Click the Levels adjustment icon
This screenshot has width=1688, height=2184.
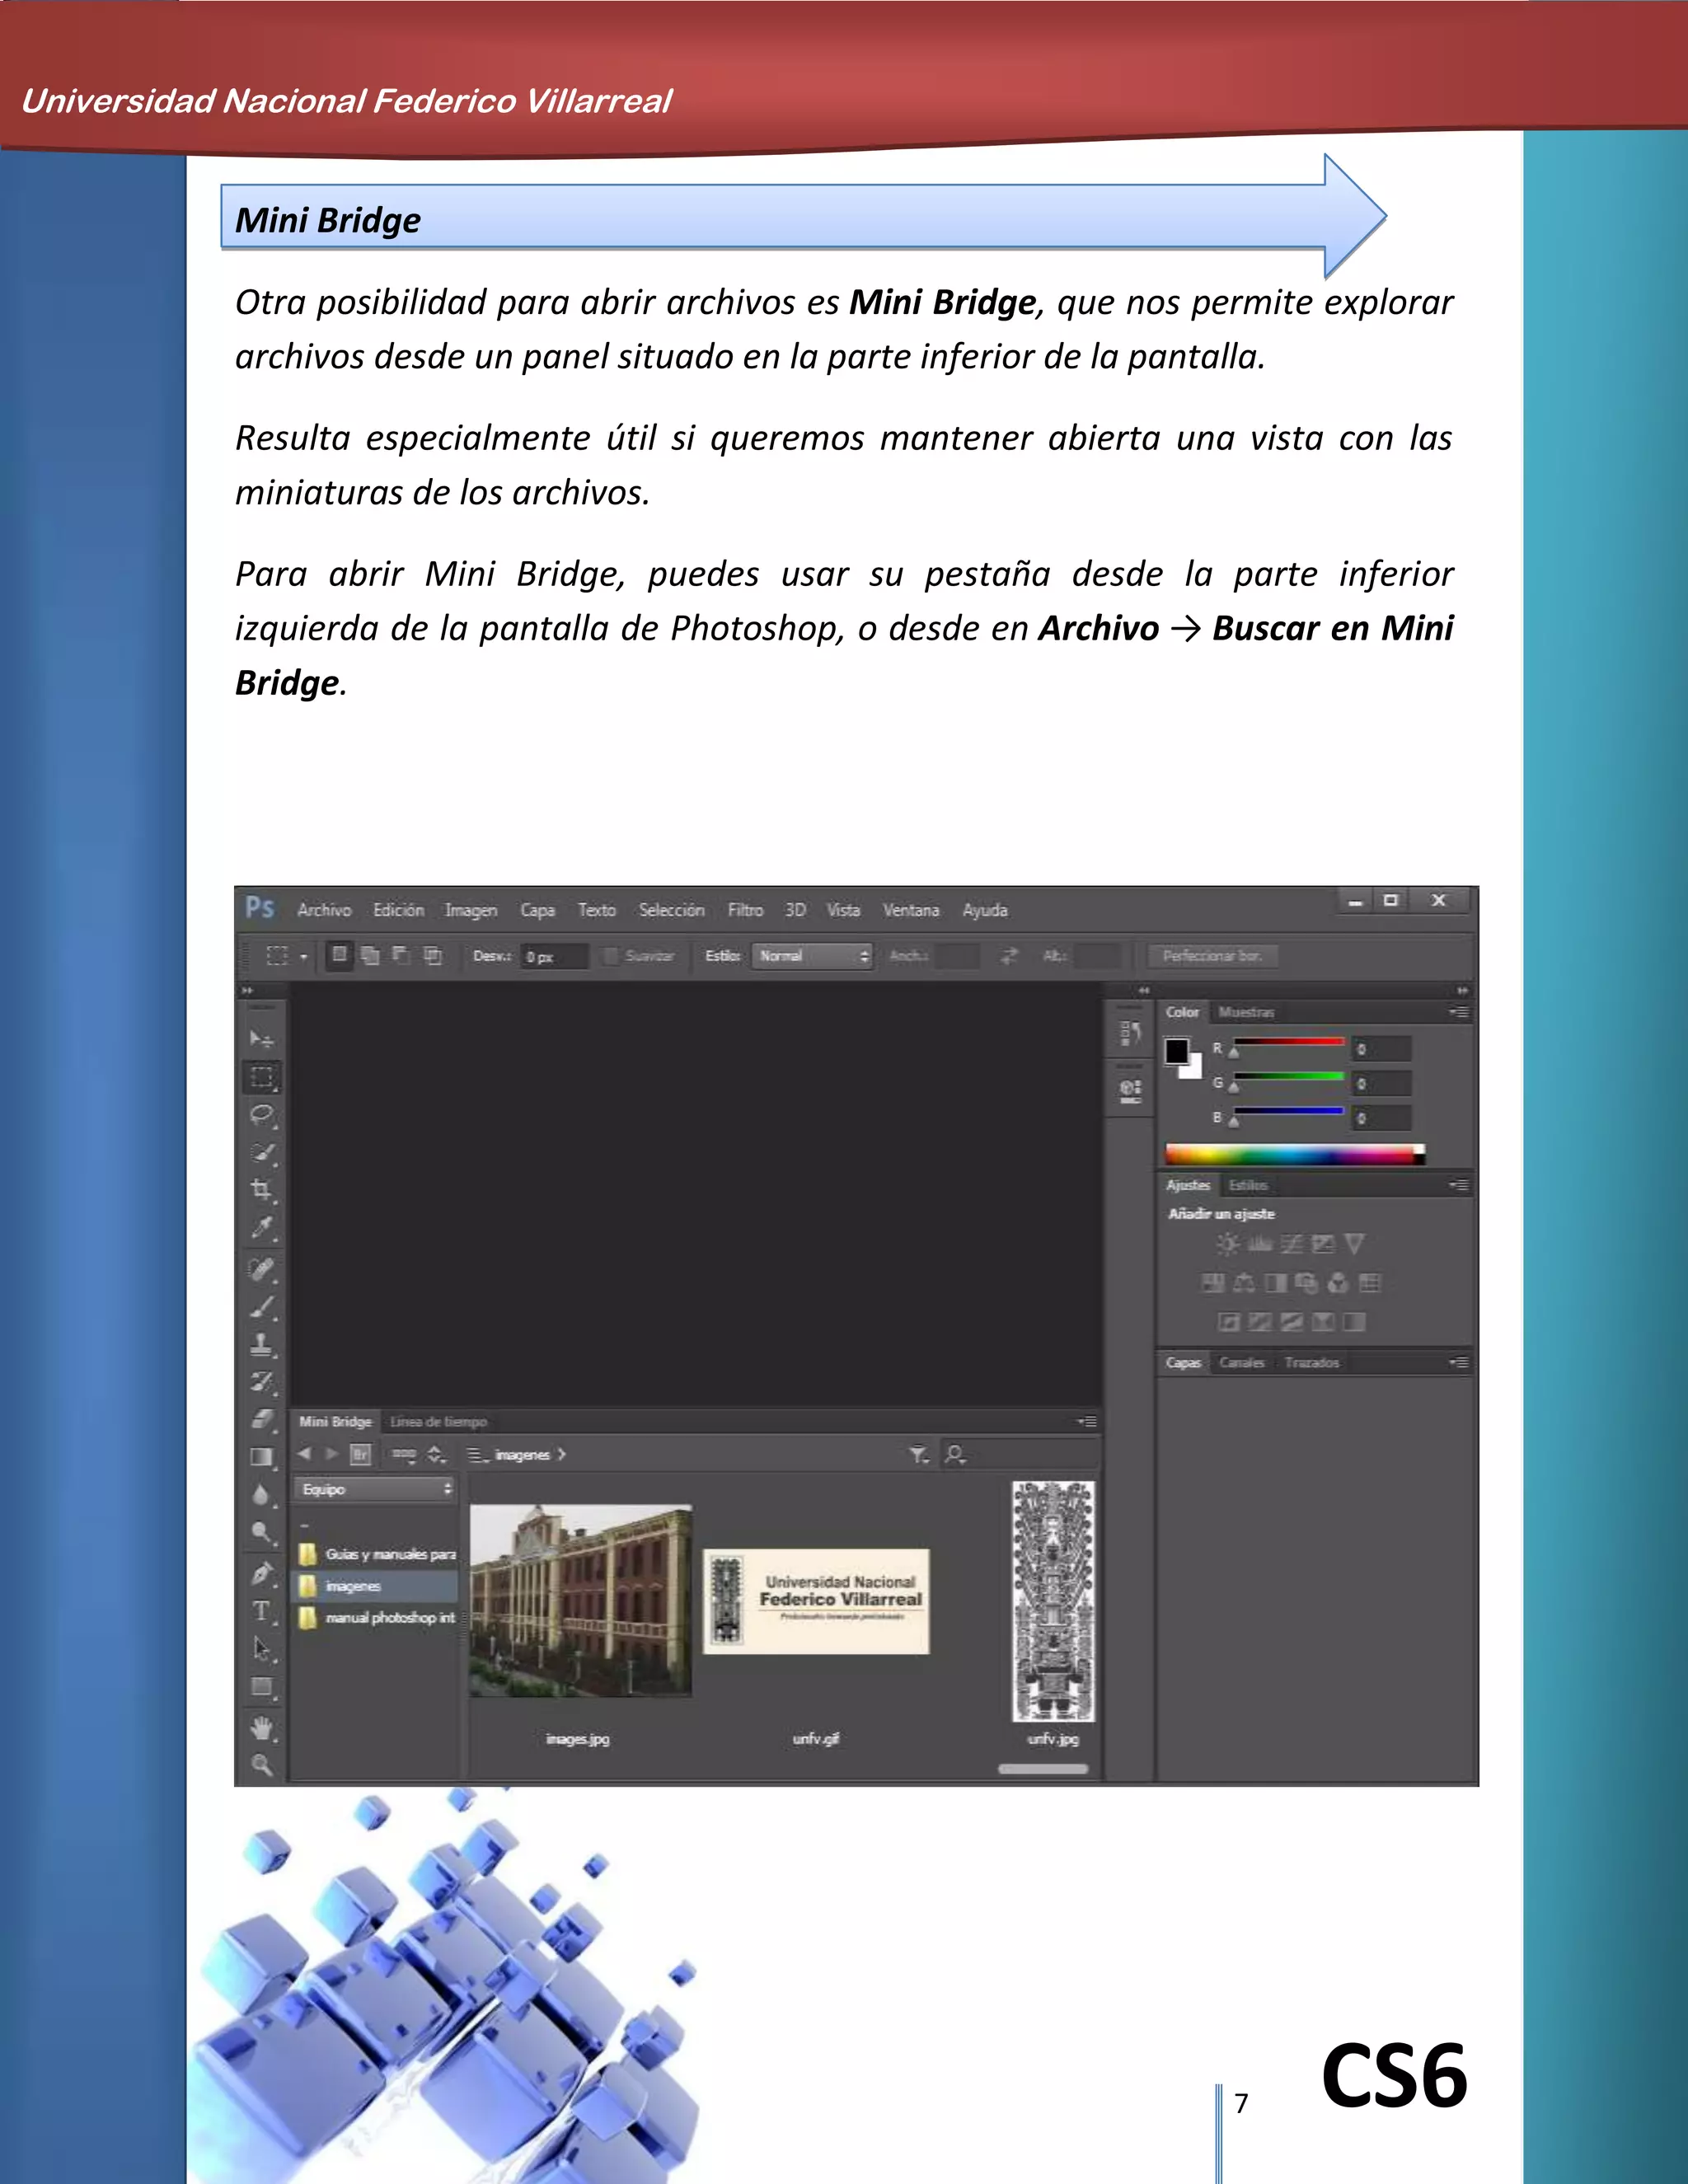pos(1260,1244)
